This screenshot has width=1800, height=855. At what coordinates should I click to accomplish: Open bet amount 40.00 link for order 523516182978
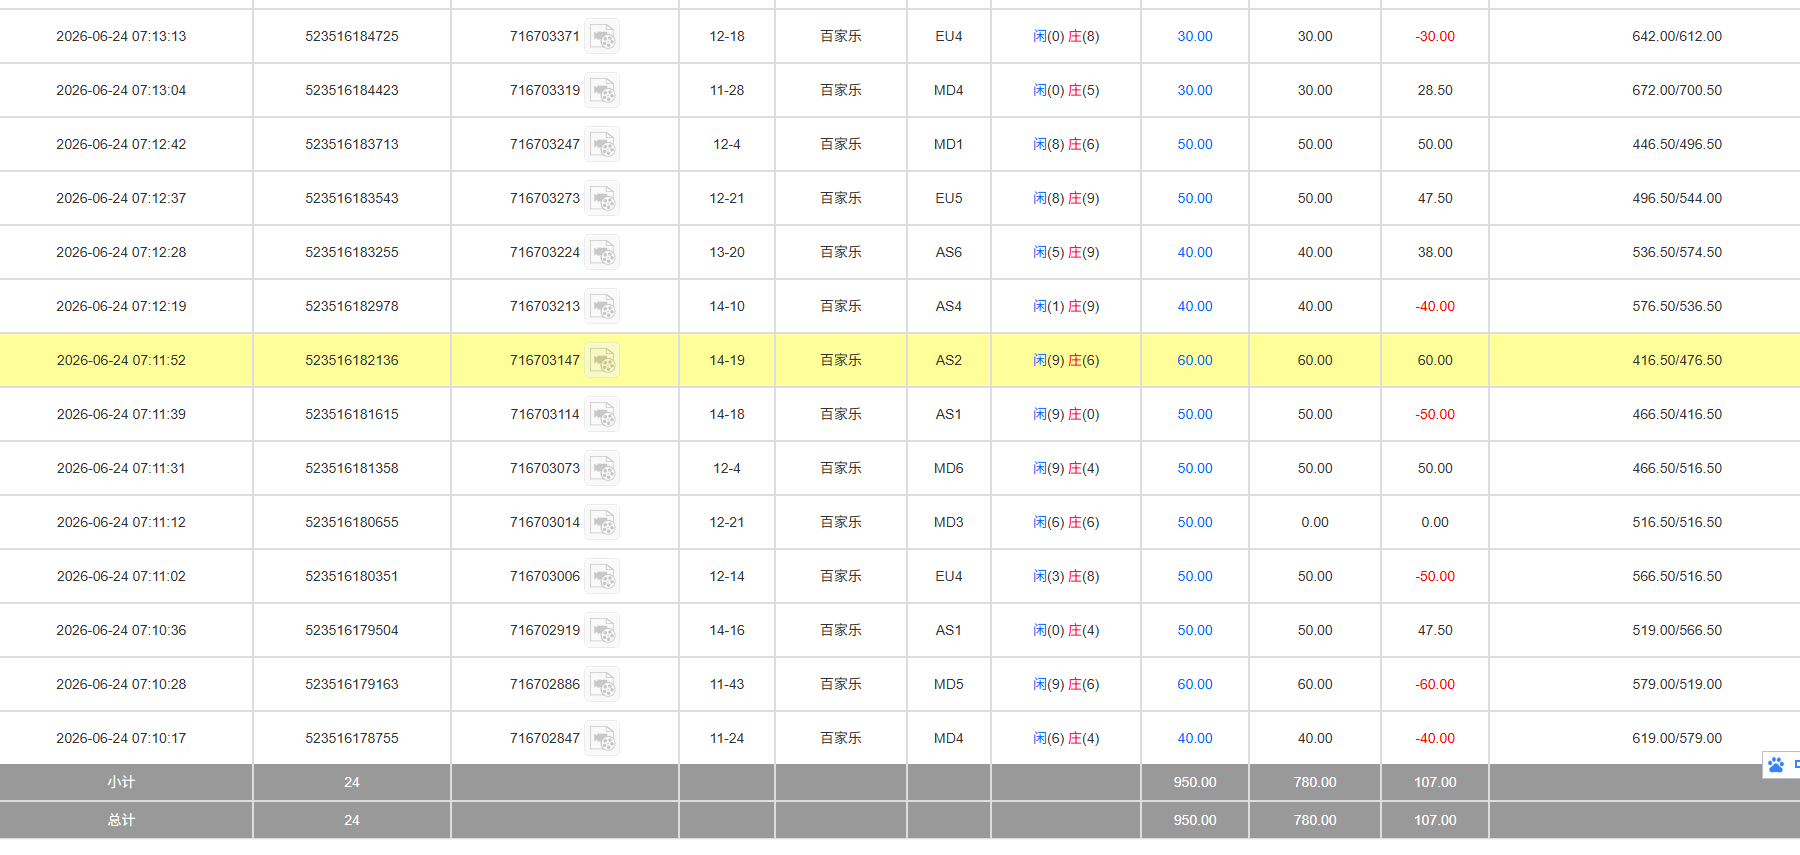click(x=1194, y=306)
